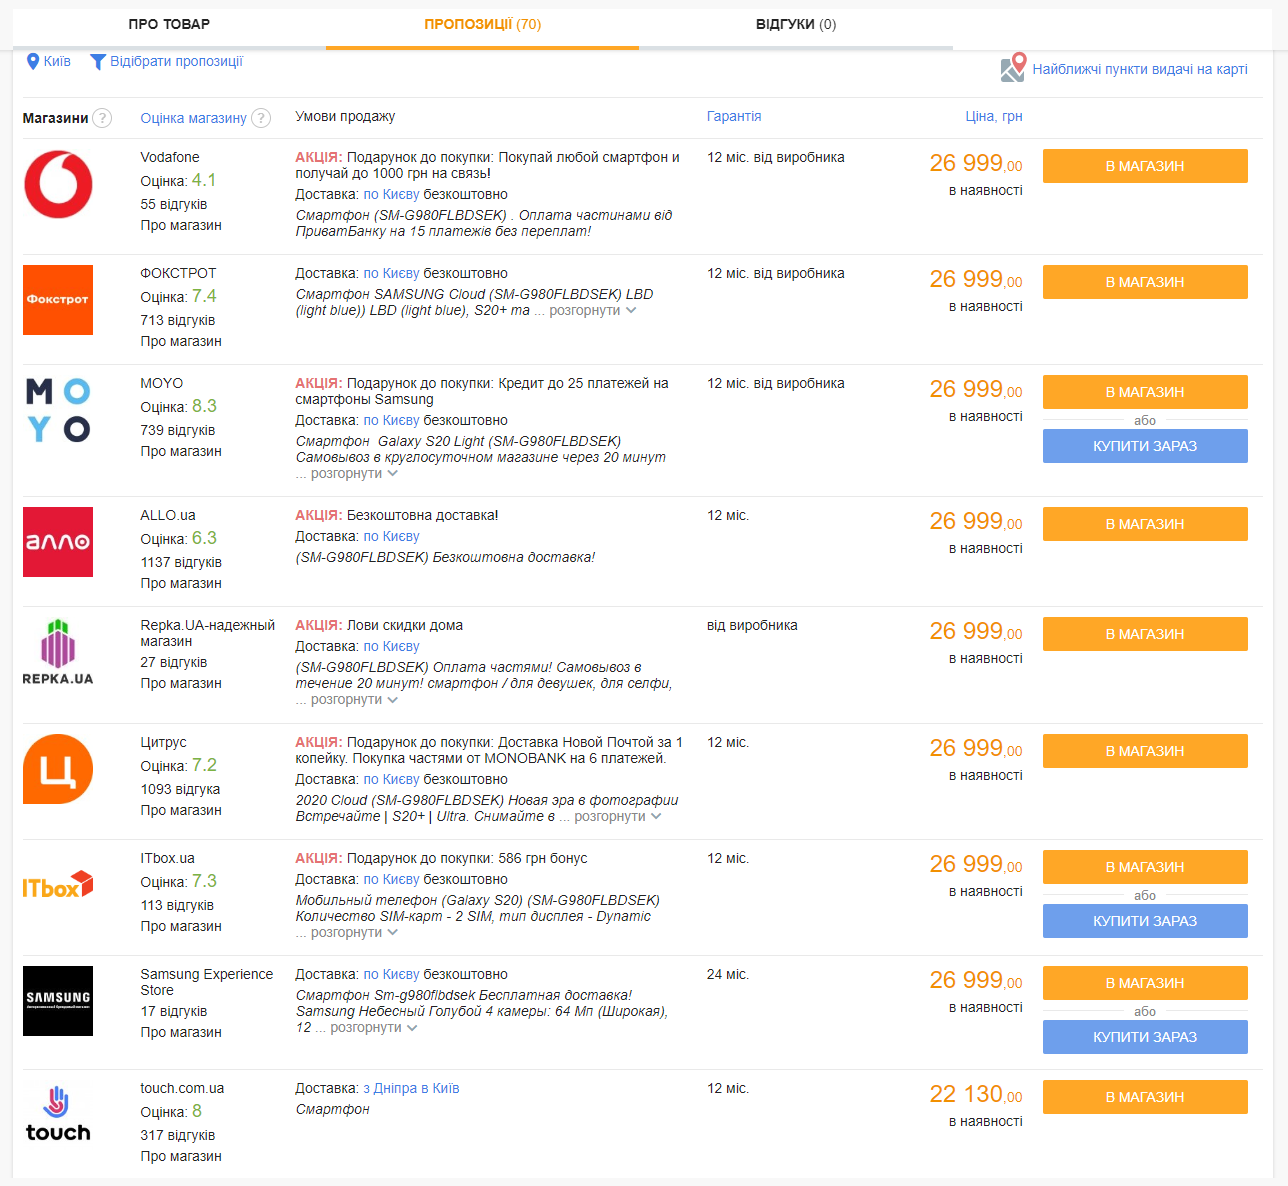1288x1186 pixels.
Task: Open Samsung Experience Store's 17 відгуків
Action: coord(174,1011)
